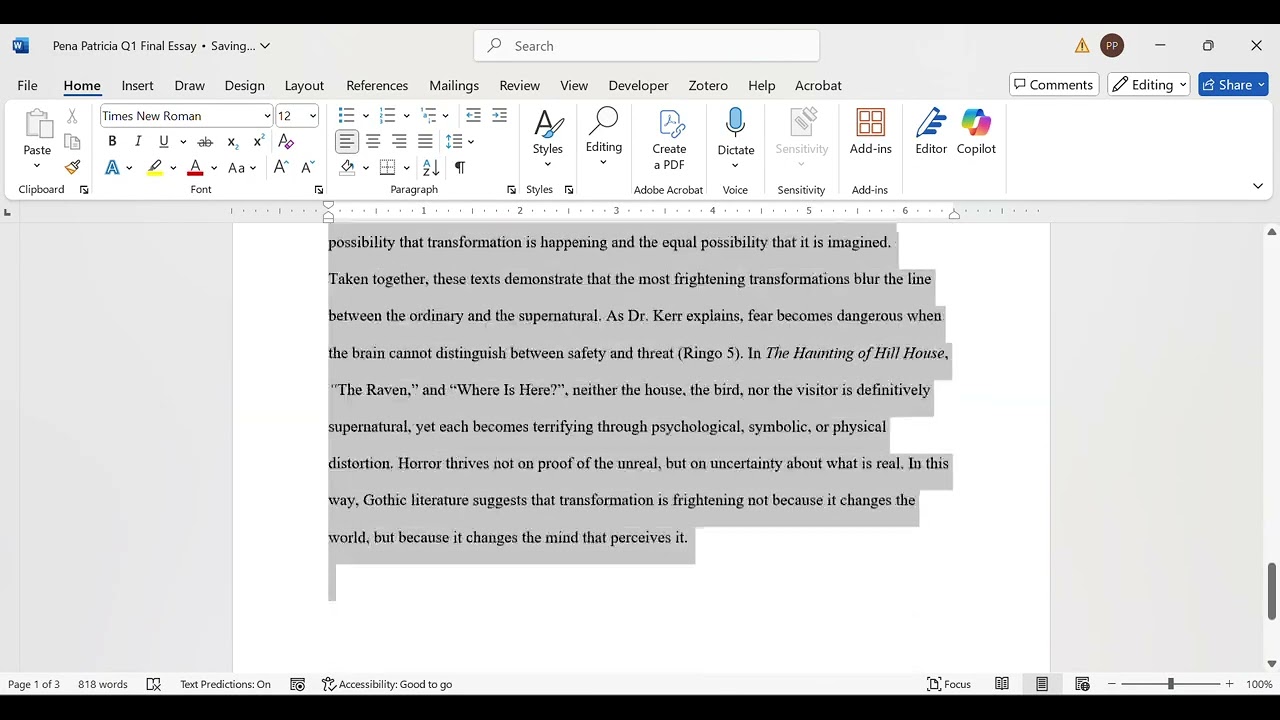Switch to Web Layout view
1280x720 pixels.
click(x=1082, y=684)
